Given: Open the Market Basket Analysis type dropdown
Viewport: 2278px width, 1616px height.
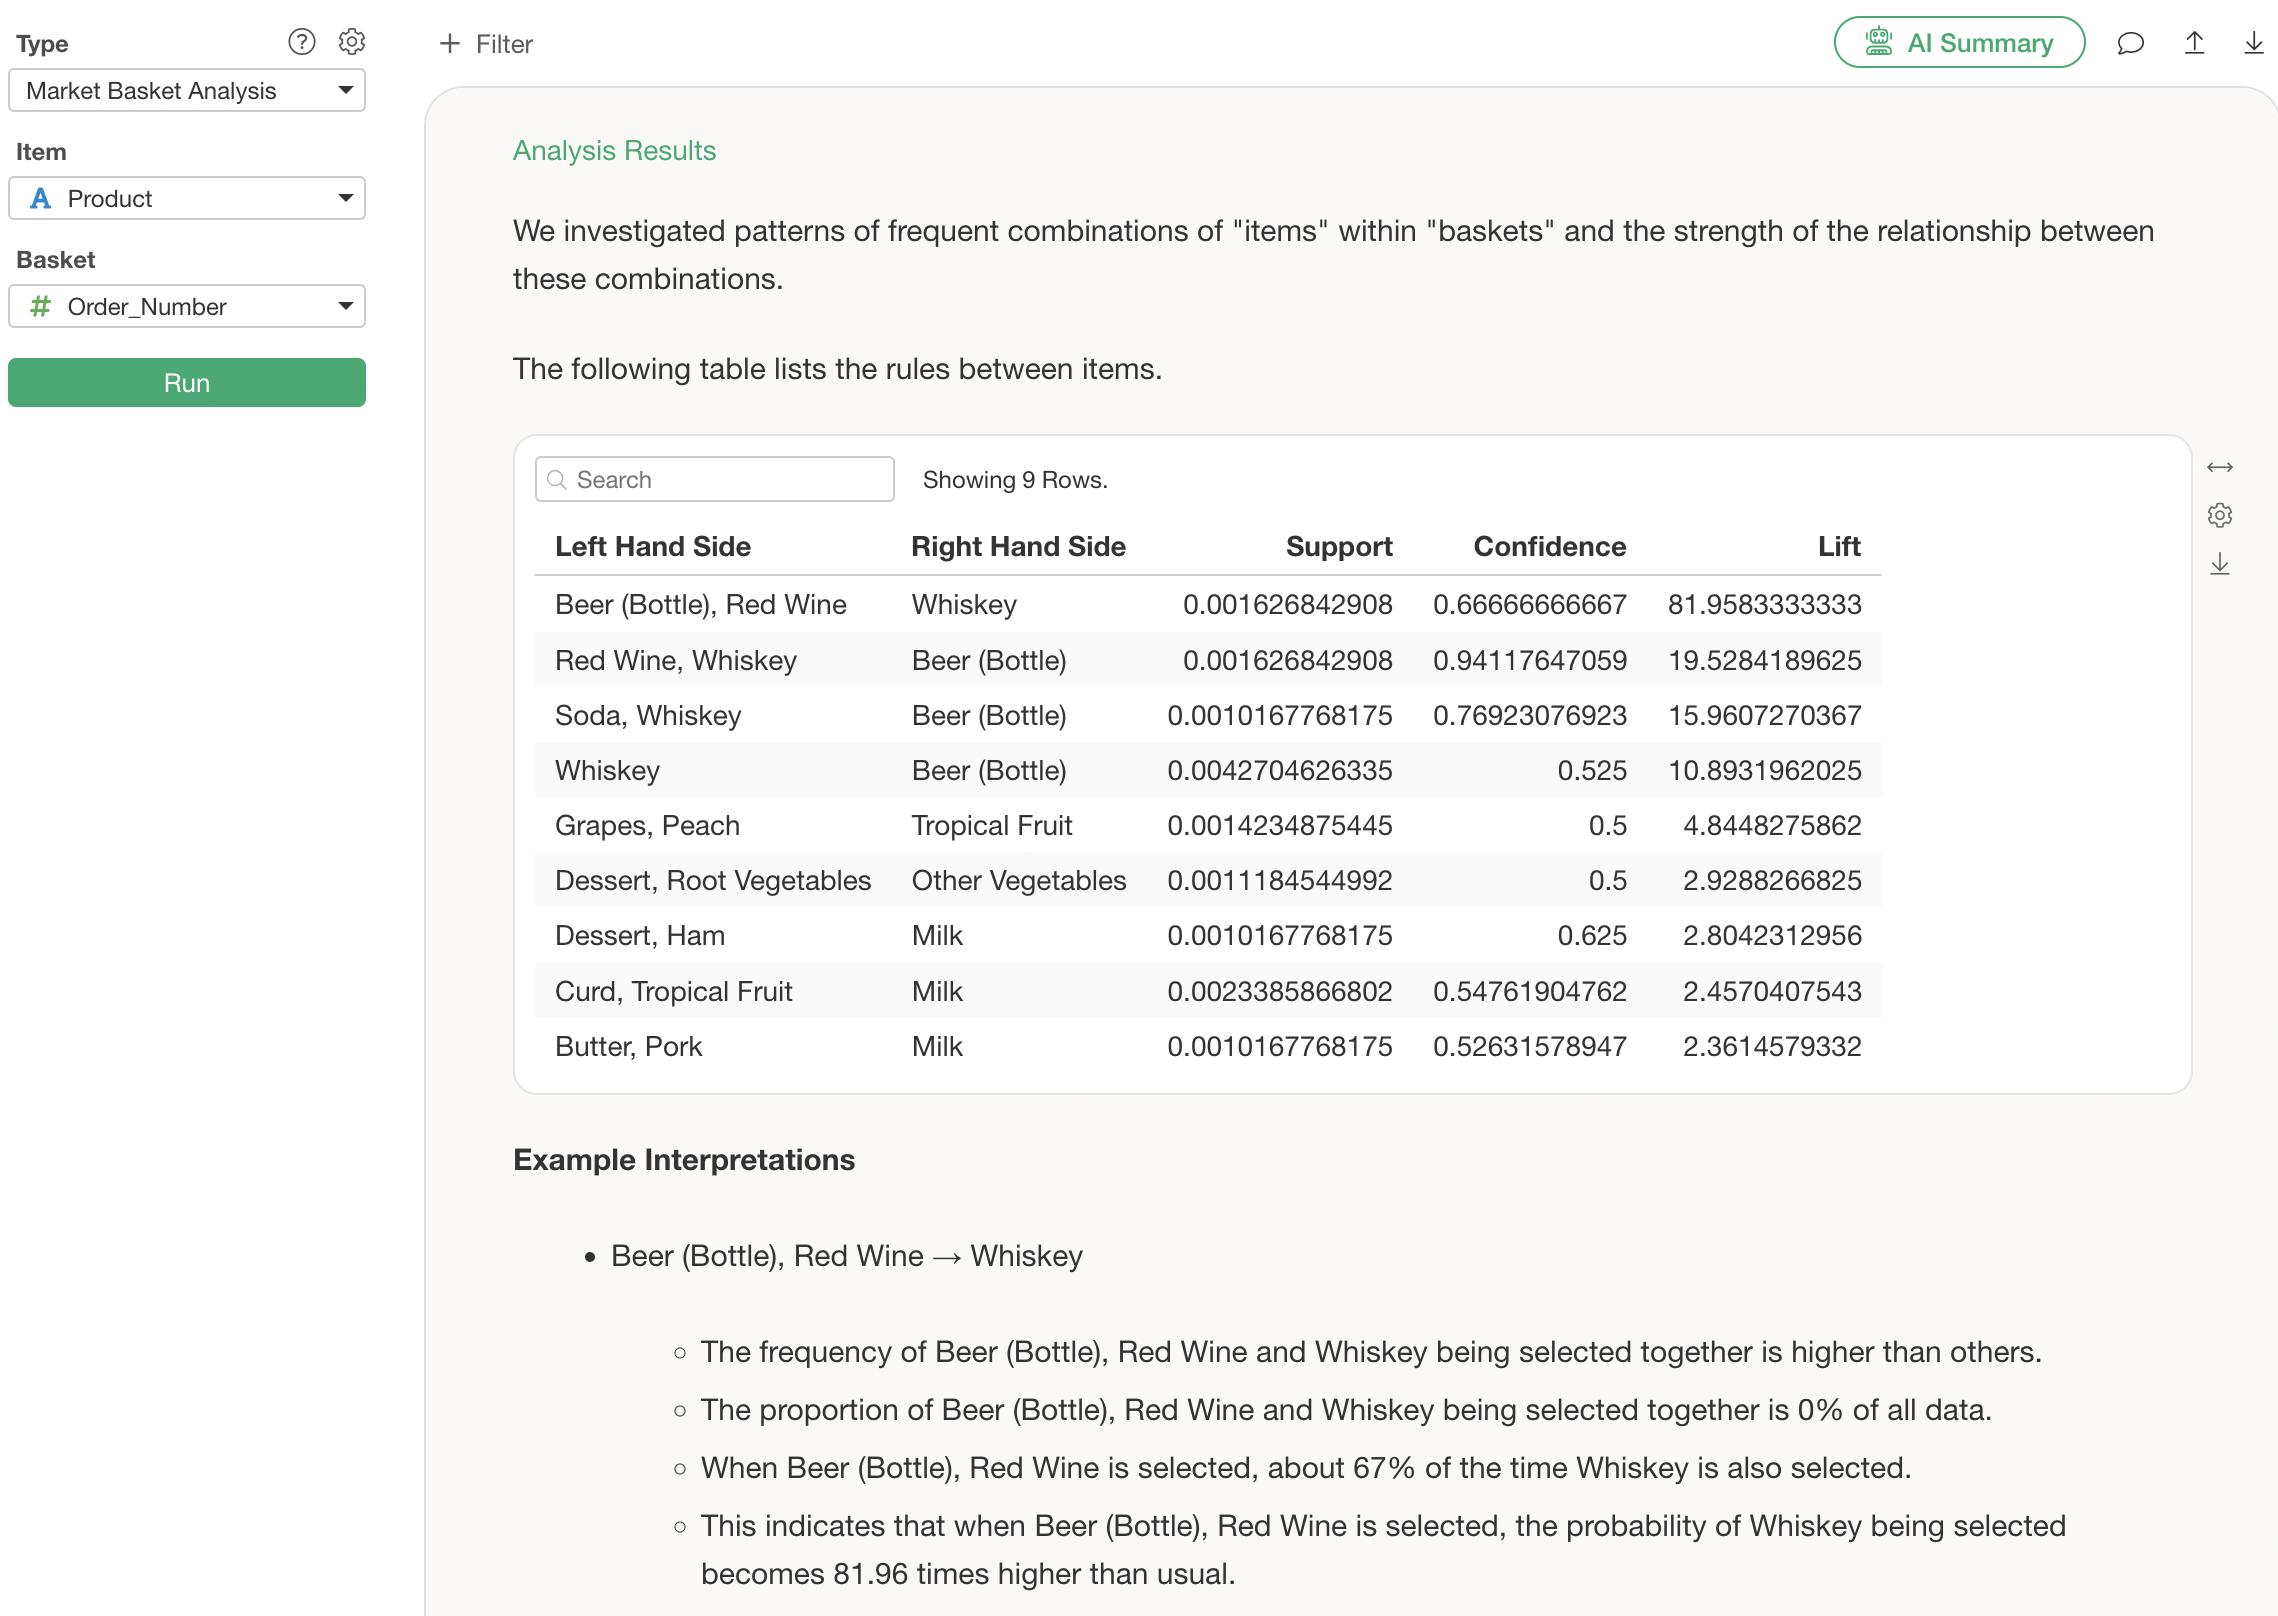Looking at the screenshot, I should point(187,90).
